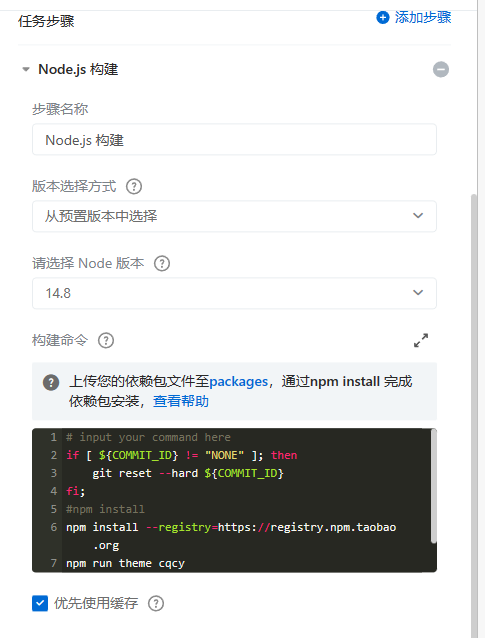Click the 步骤名称 input field
The height and width of the screenshot is (638, 485).
[234, 140]
